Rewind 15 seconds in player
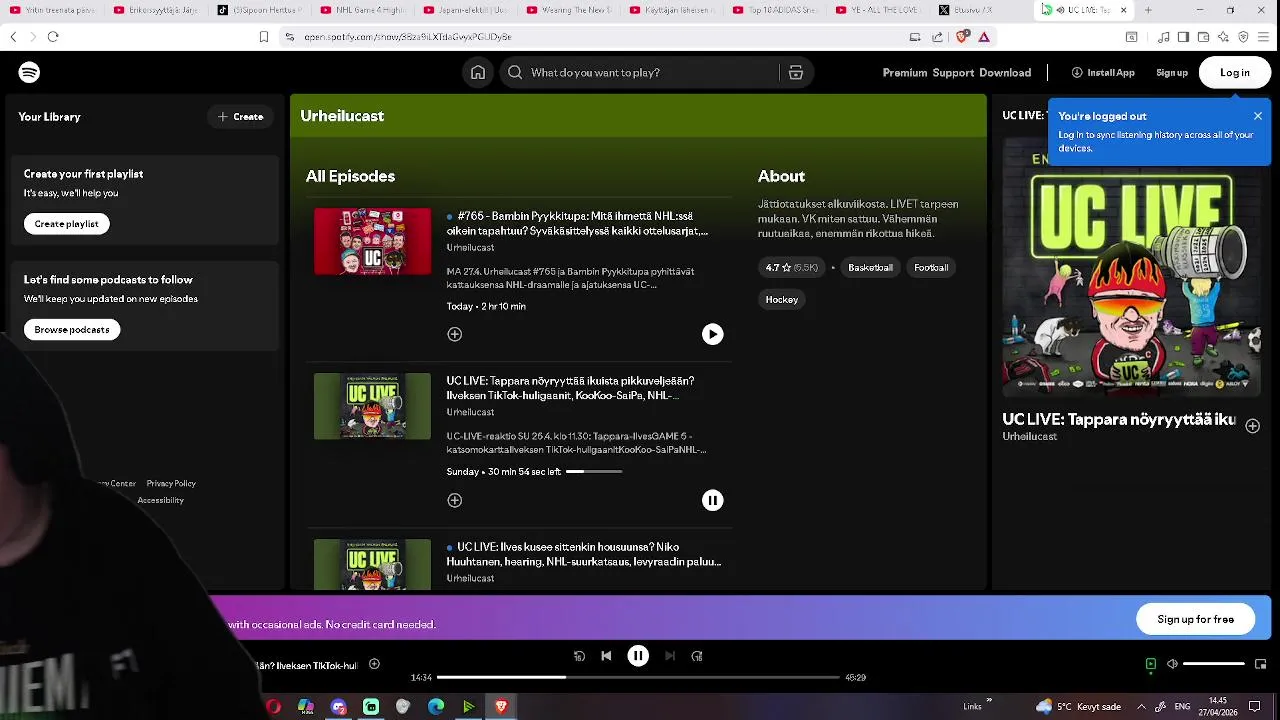This screenshot has height=720, width=1280. [x=579, y=656]
